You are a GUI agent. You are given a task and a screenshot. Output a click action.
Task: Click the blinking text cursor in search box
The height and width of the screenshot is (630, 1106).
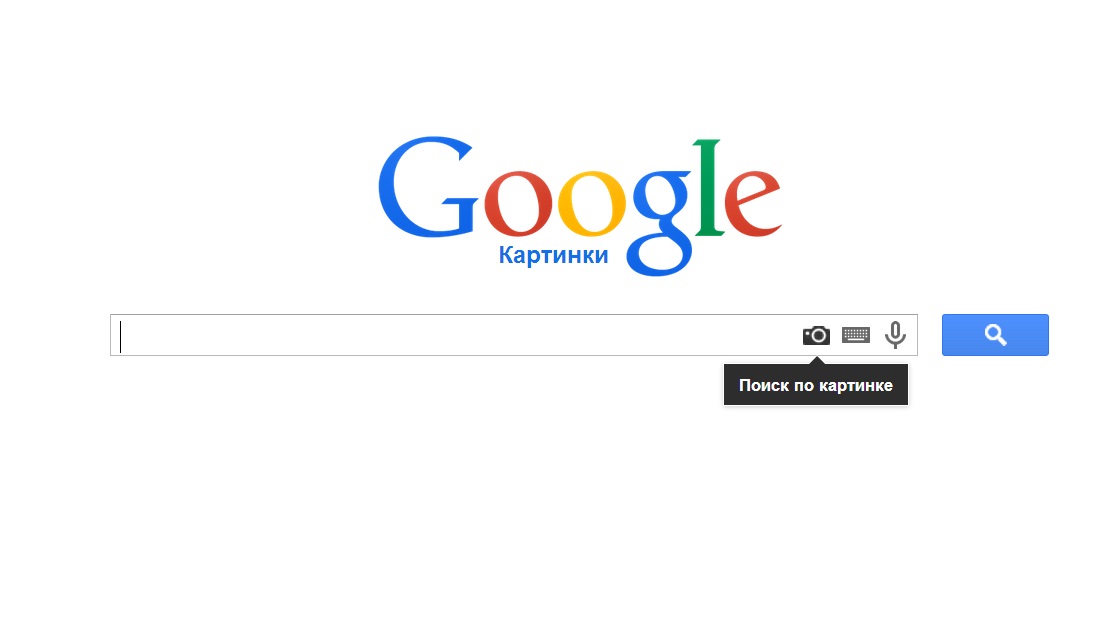pos(121,336)
